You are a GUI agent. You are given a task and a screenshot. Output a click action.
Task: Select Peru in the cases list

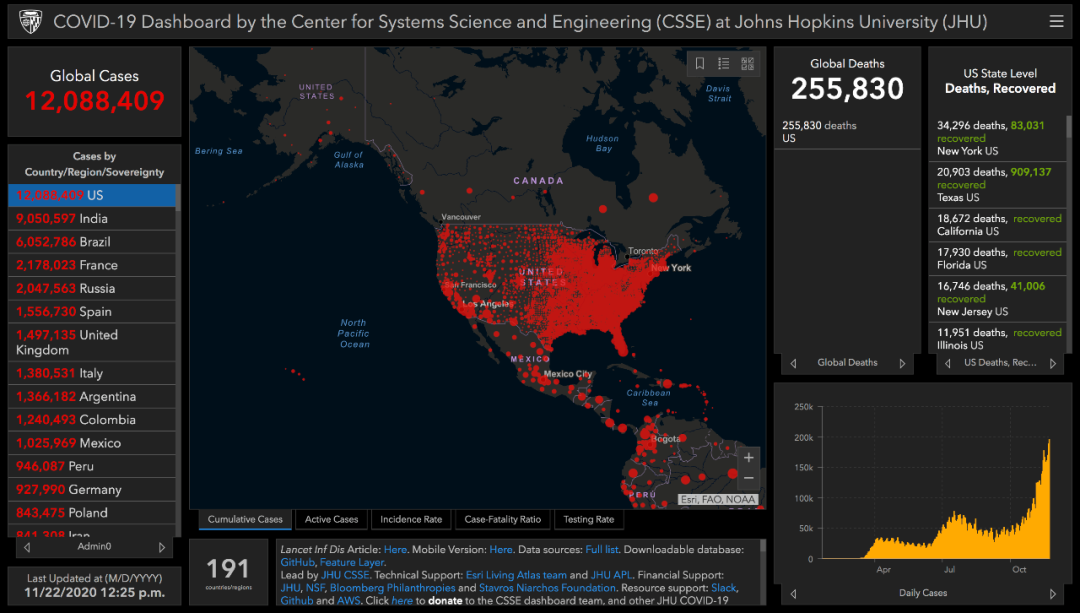point(92,466)
